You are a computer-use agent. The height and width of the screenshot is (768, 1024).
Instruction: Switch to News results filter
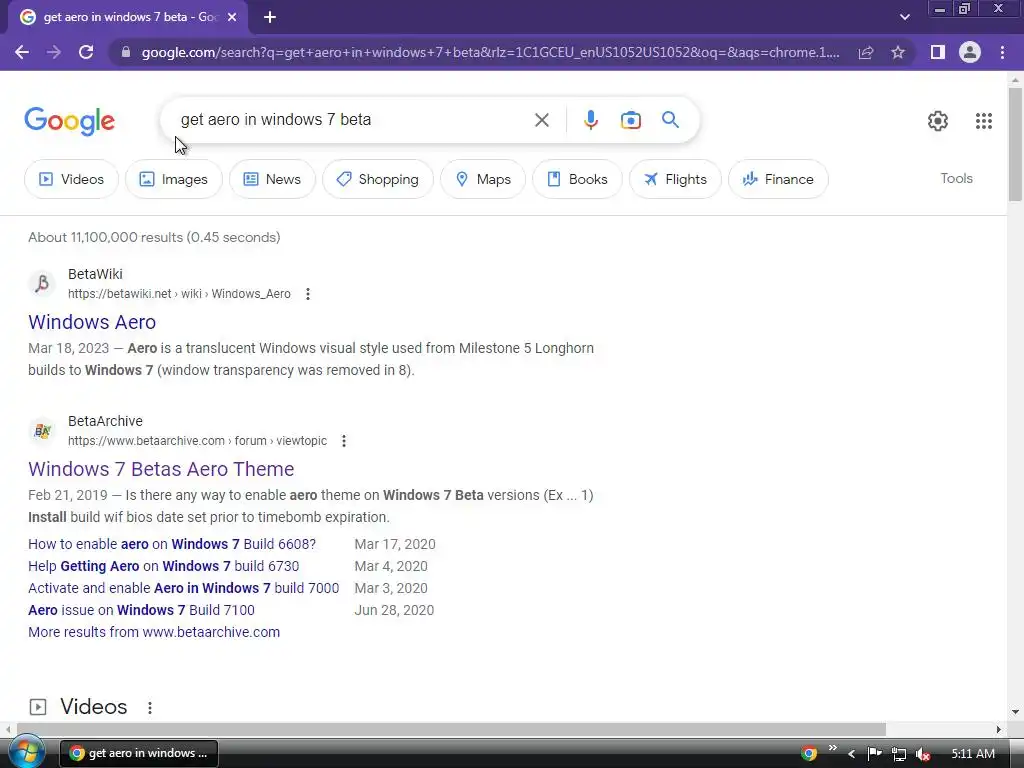[x=272, y=179]
